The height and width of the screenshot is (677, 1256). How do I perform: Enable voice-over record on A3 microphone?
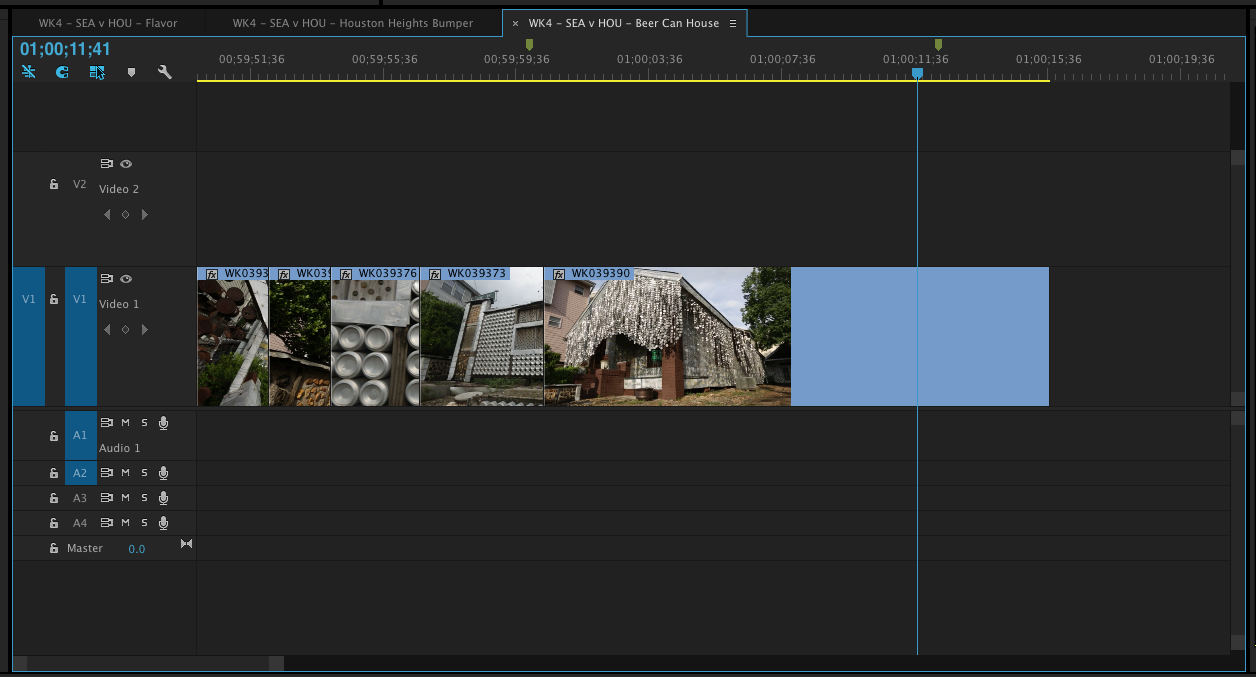(163, 498)
